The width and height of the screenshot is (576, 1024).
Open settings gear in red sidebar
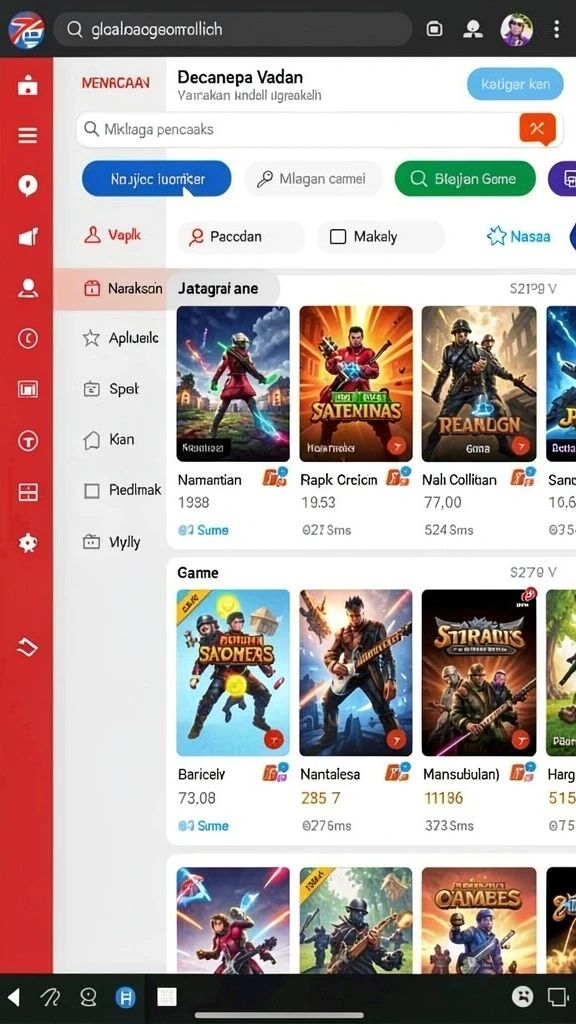[x=27, y=543]
